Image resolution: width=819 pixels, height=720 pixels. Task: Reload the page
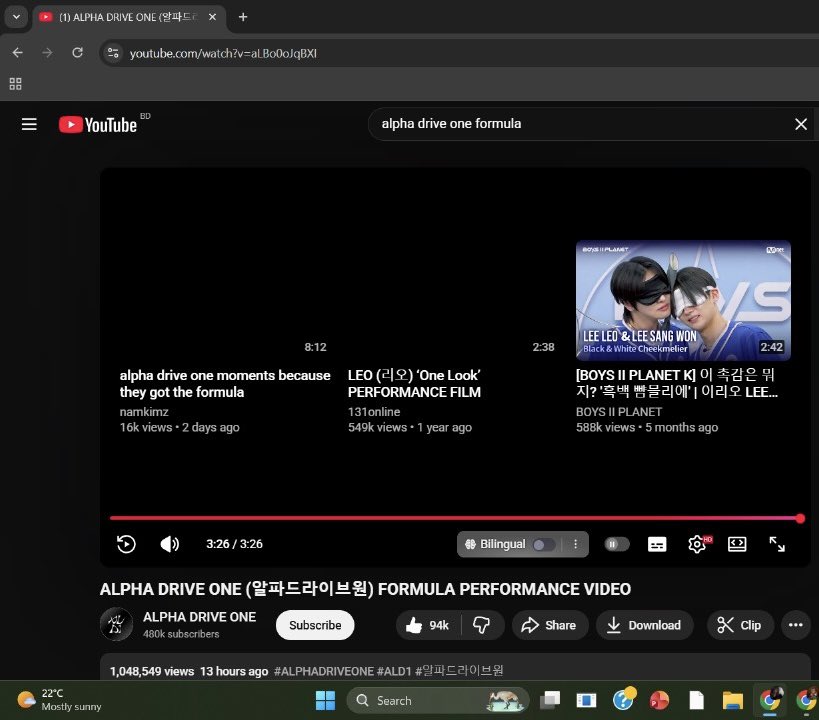(77, 53)
